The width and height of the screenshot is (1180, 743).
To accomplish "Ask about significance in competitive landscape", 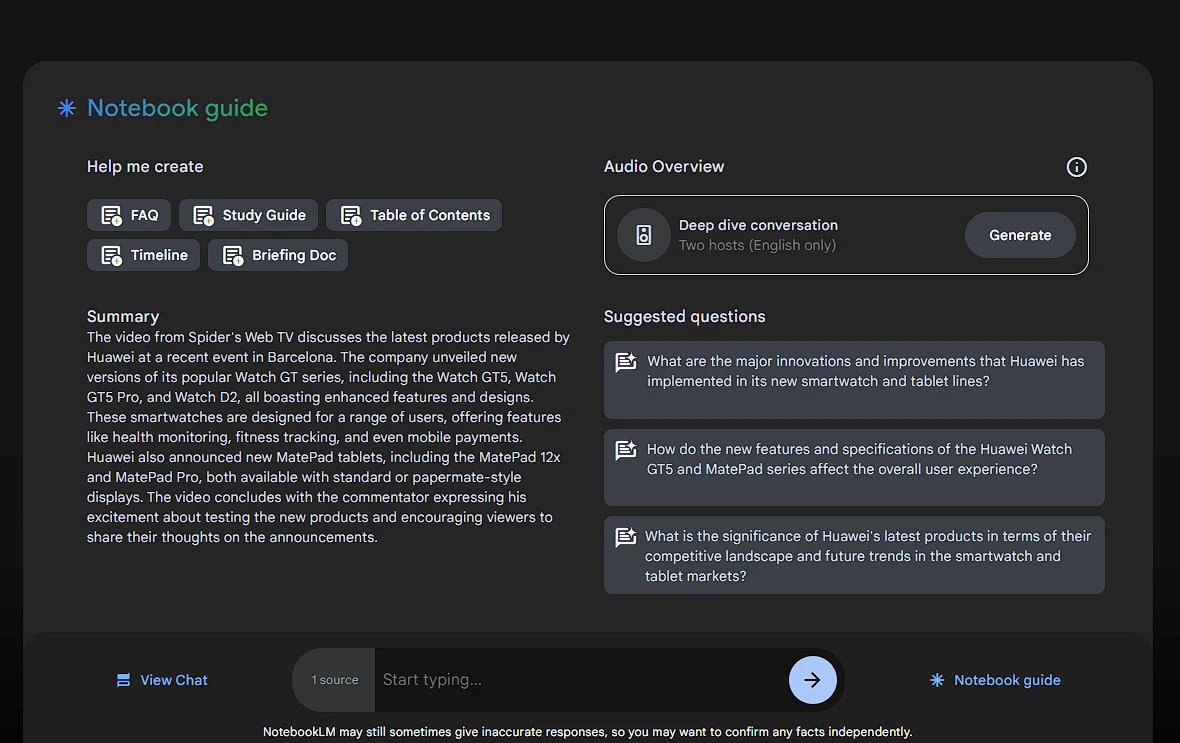I will click(854, 556).
